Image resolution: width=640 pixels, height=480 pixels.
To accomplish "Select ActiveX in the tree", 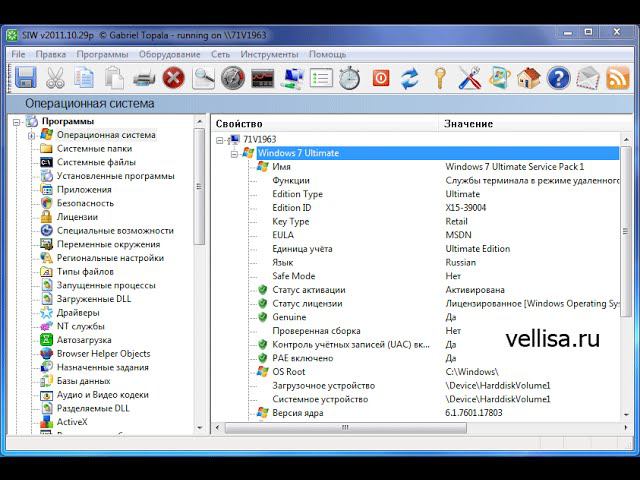I will [72, 422].
